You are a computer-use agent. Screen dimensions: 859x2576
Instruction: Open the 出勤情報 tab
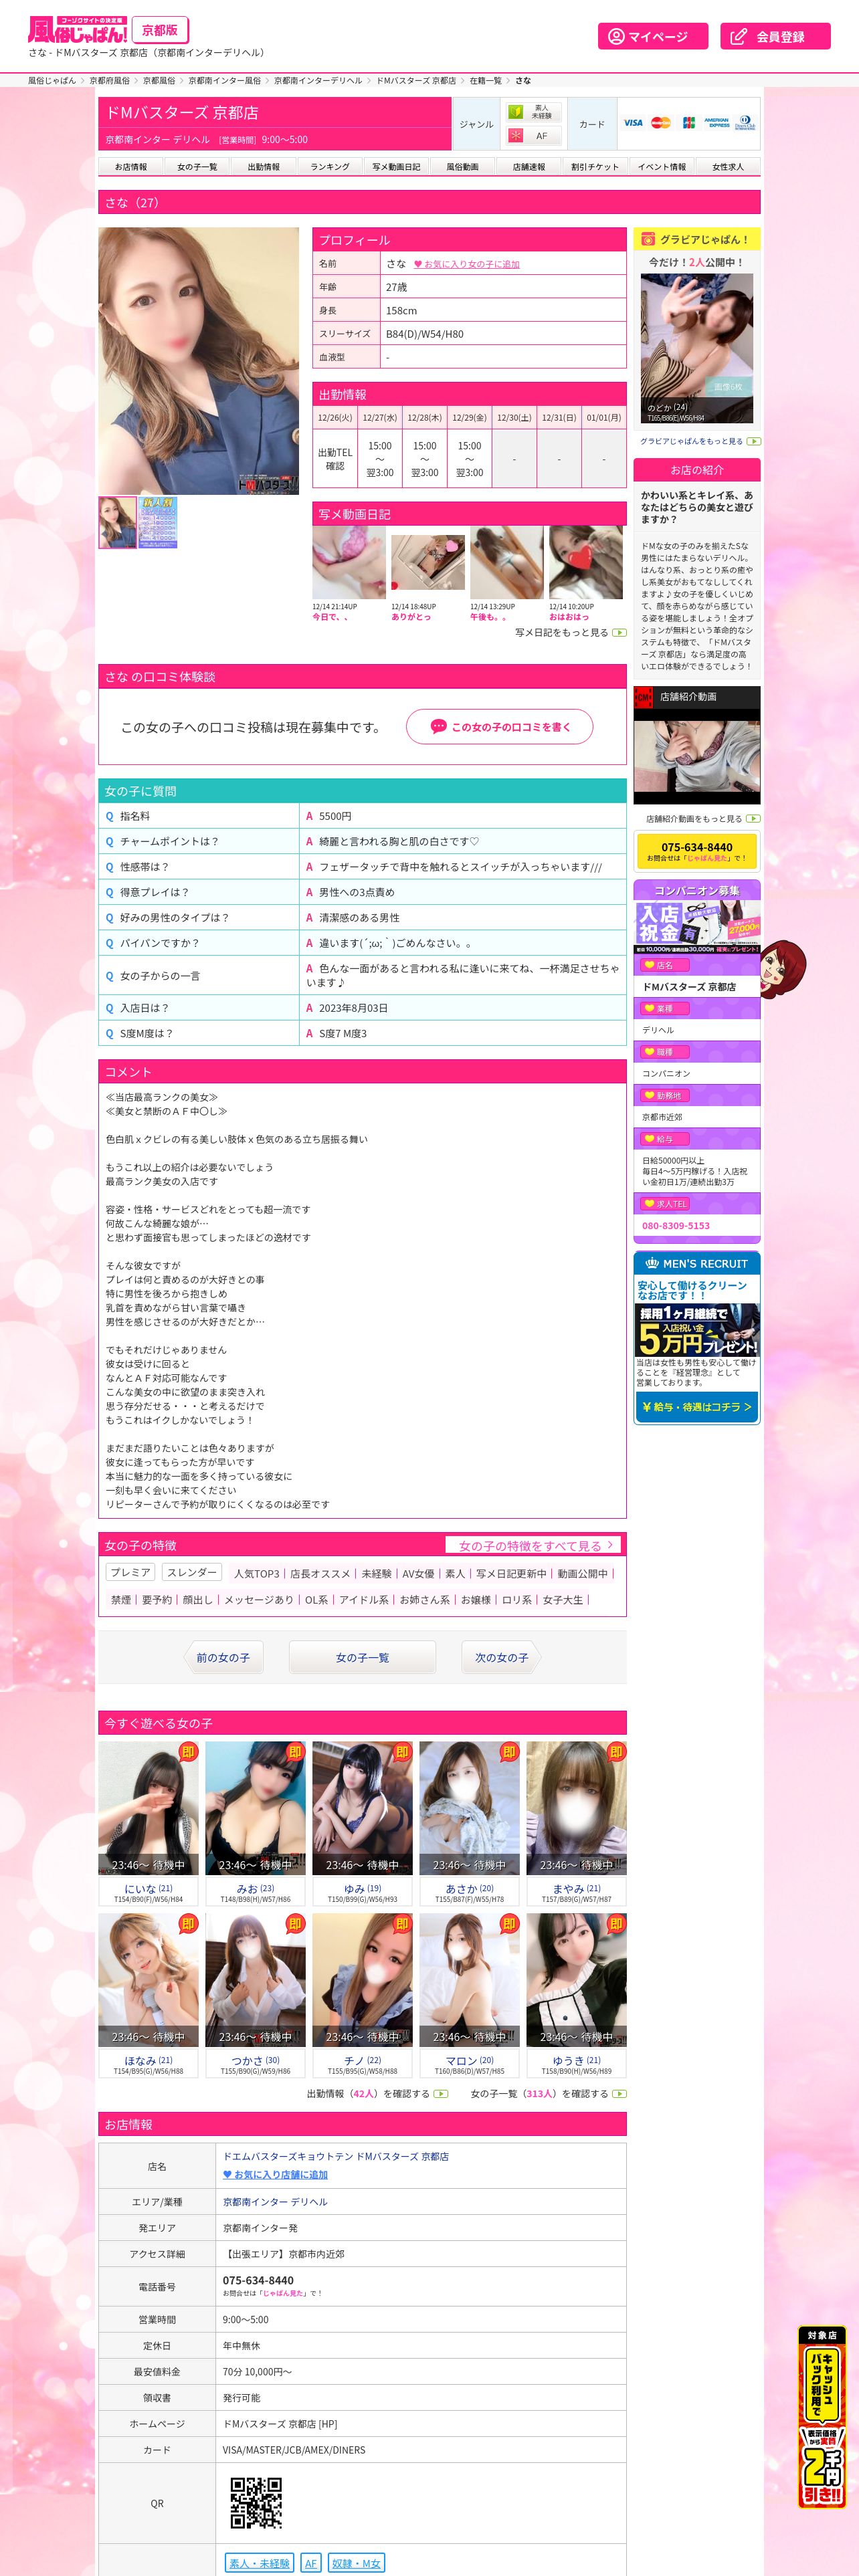[264, 167]
